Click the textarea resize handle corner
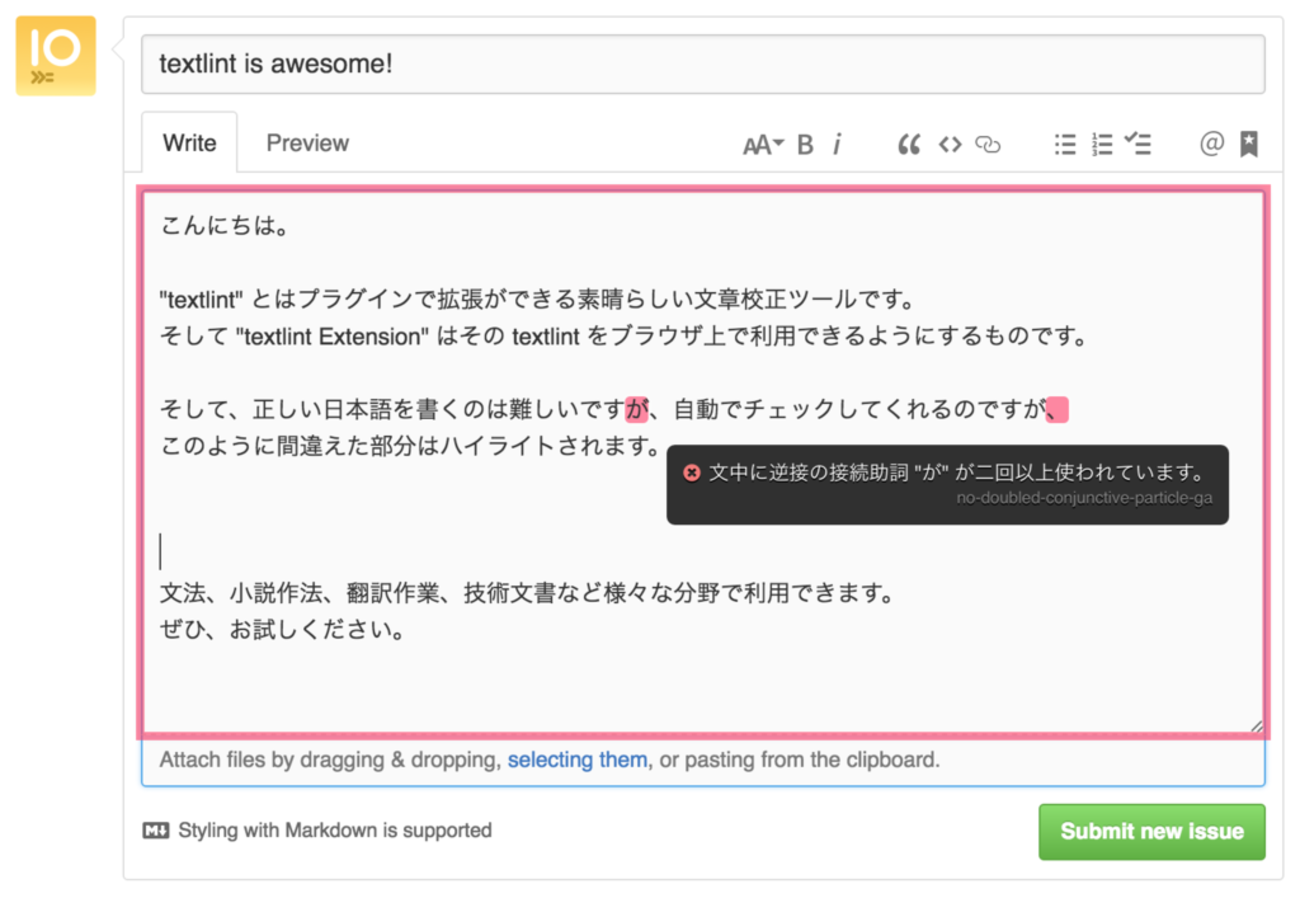1300x898 pixels. [x=1256, y=726]
